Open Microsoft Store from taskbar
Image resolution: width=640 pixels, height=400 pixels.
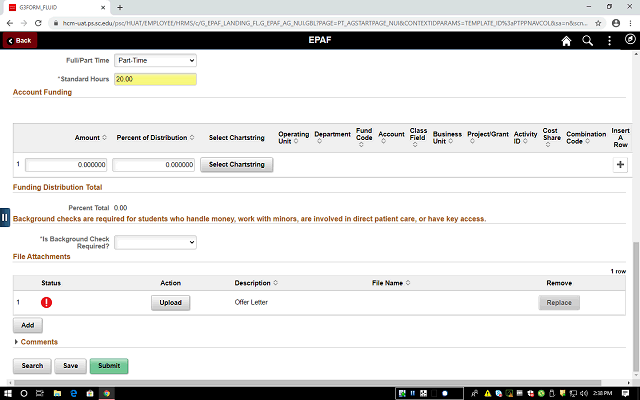tap(90, 393)
